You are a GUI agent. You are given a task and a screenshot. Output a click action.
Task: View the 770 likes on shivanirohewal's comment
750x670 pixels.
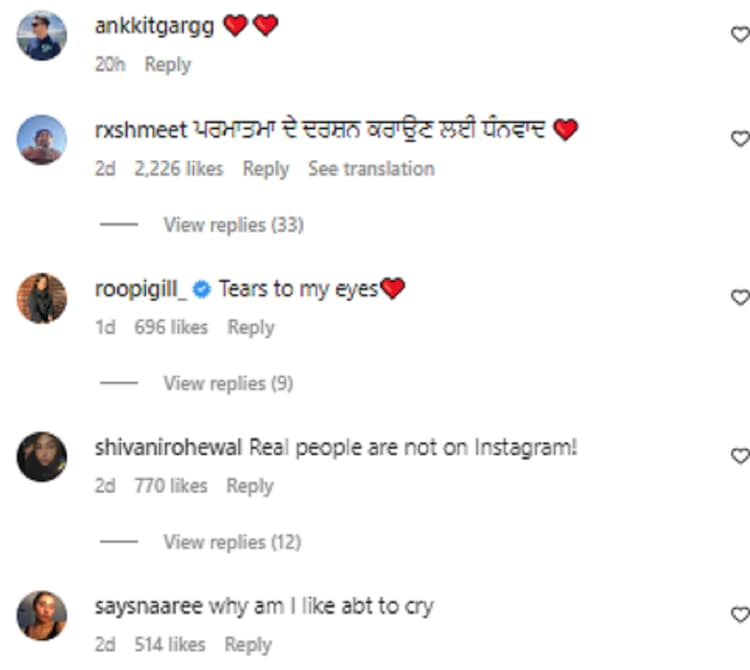170,486
